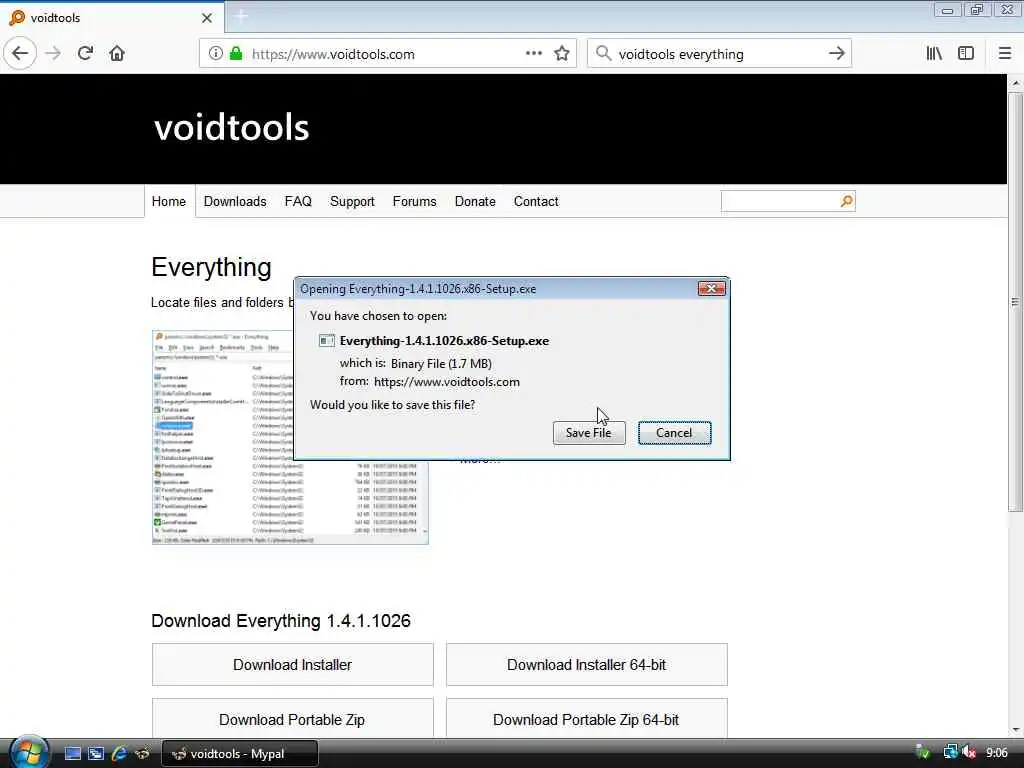Screen dimensions: 1024x768
Task: Show site information icon in address bar
Action: click(215, 54)
